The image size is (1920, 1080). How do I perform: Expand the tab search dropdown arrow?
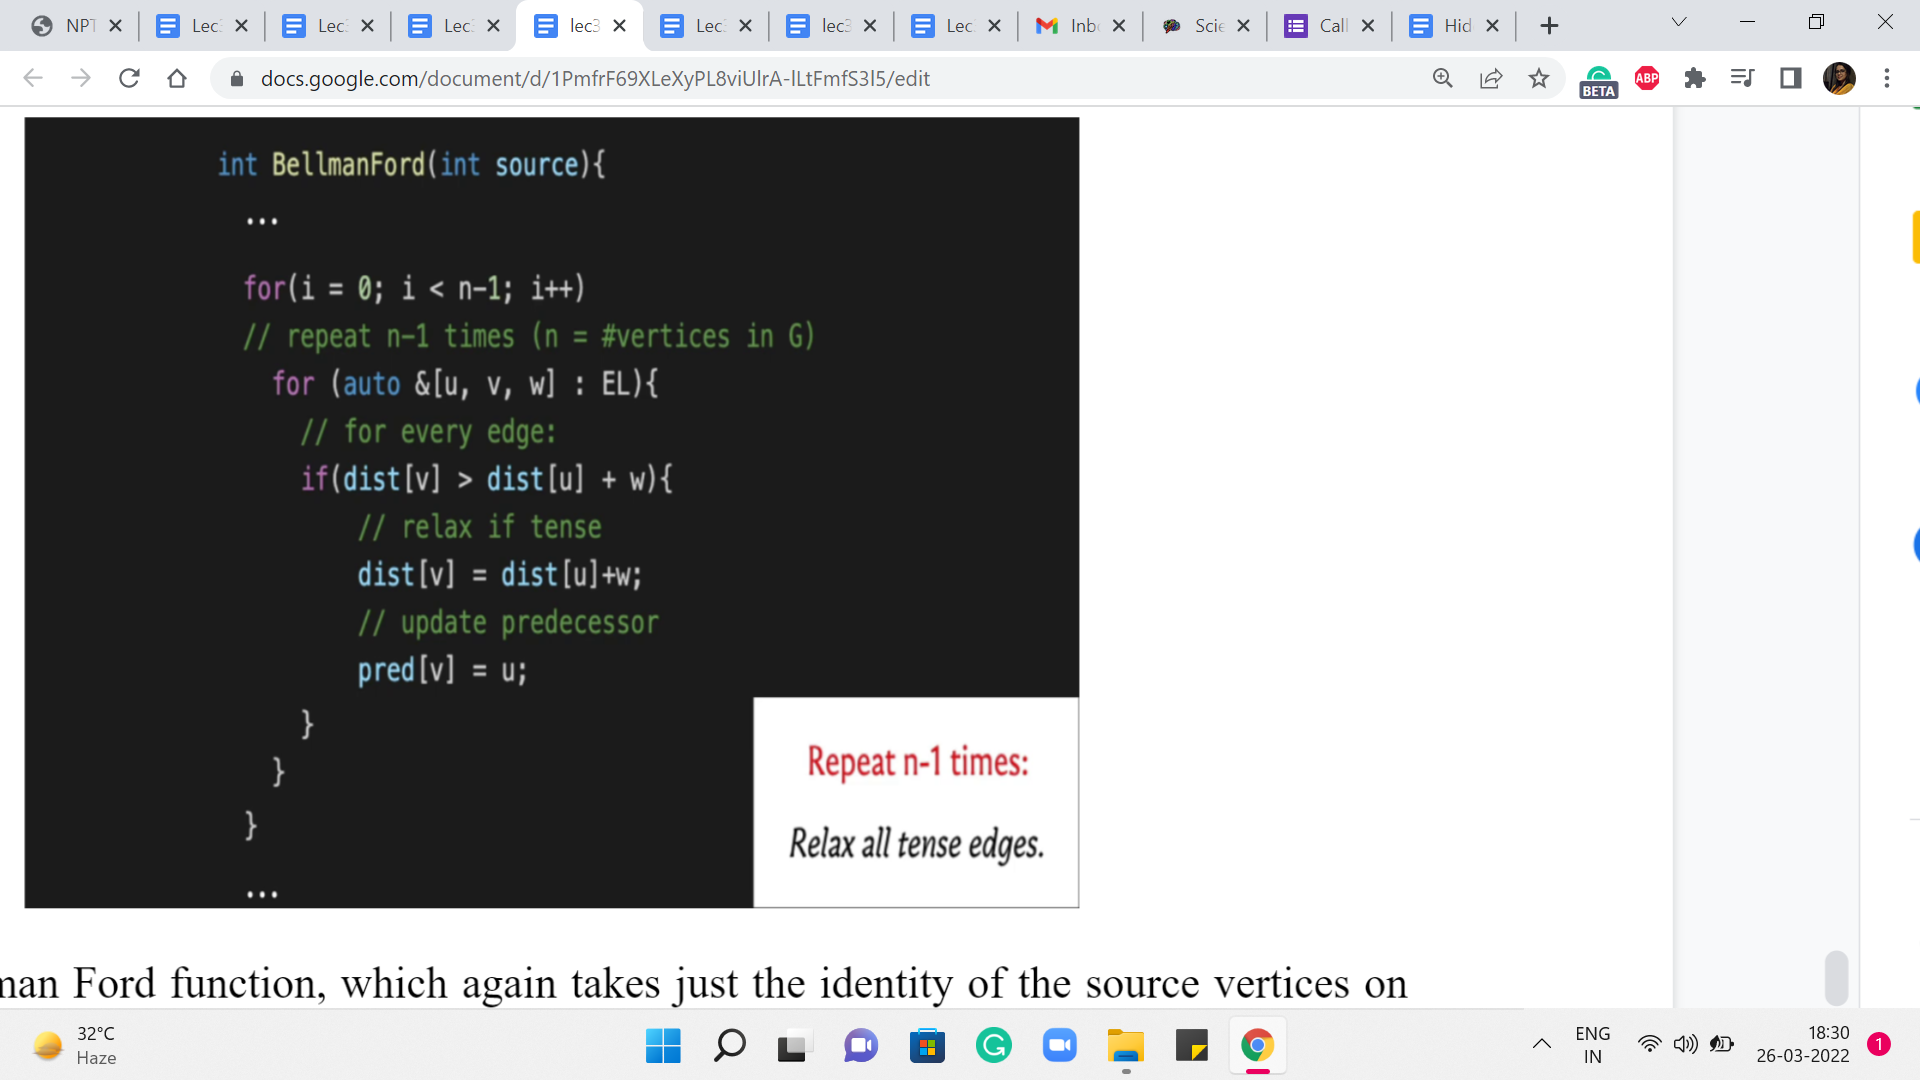tap(1678, 23)
